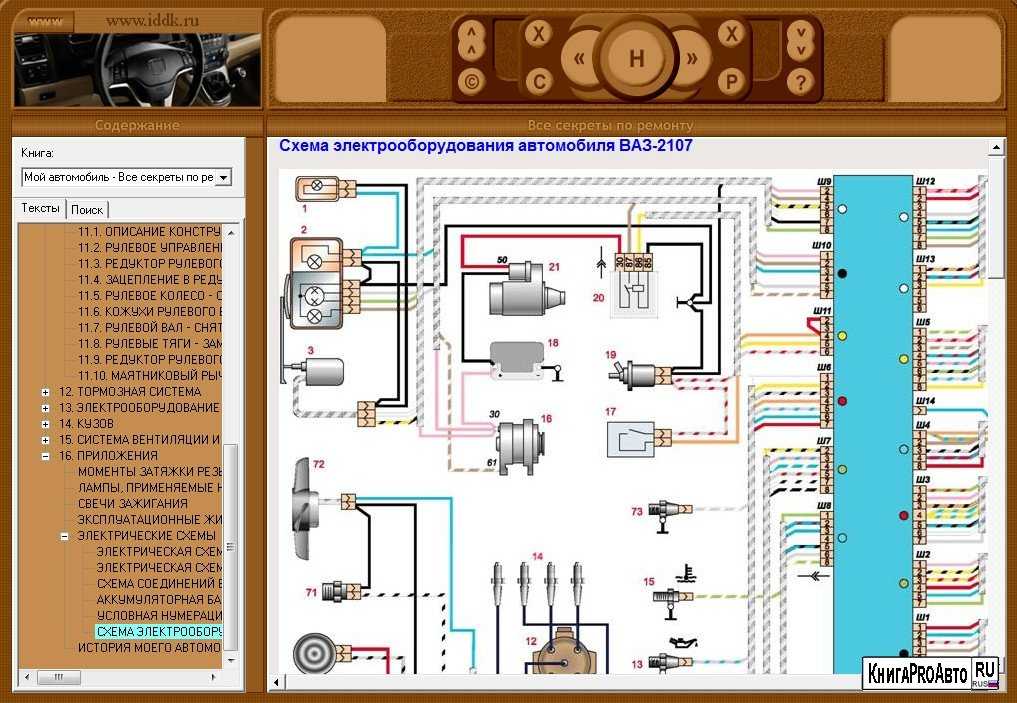Image resolution: width=1017 pixels, height=703 pixels.
Task: Select the 14. КУЗОВ chapter
Action: click(86, 423)
